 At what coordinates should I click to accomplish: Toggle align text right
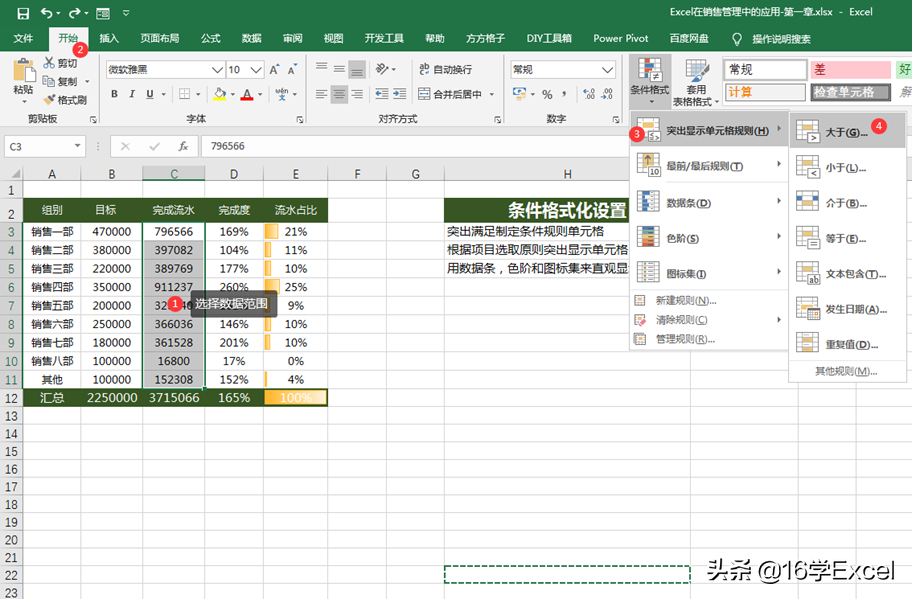pos(357,94)
